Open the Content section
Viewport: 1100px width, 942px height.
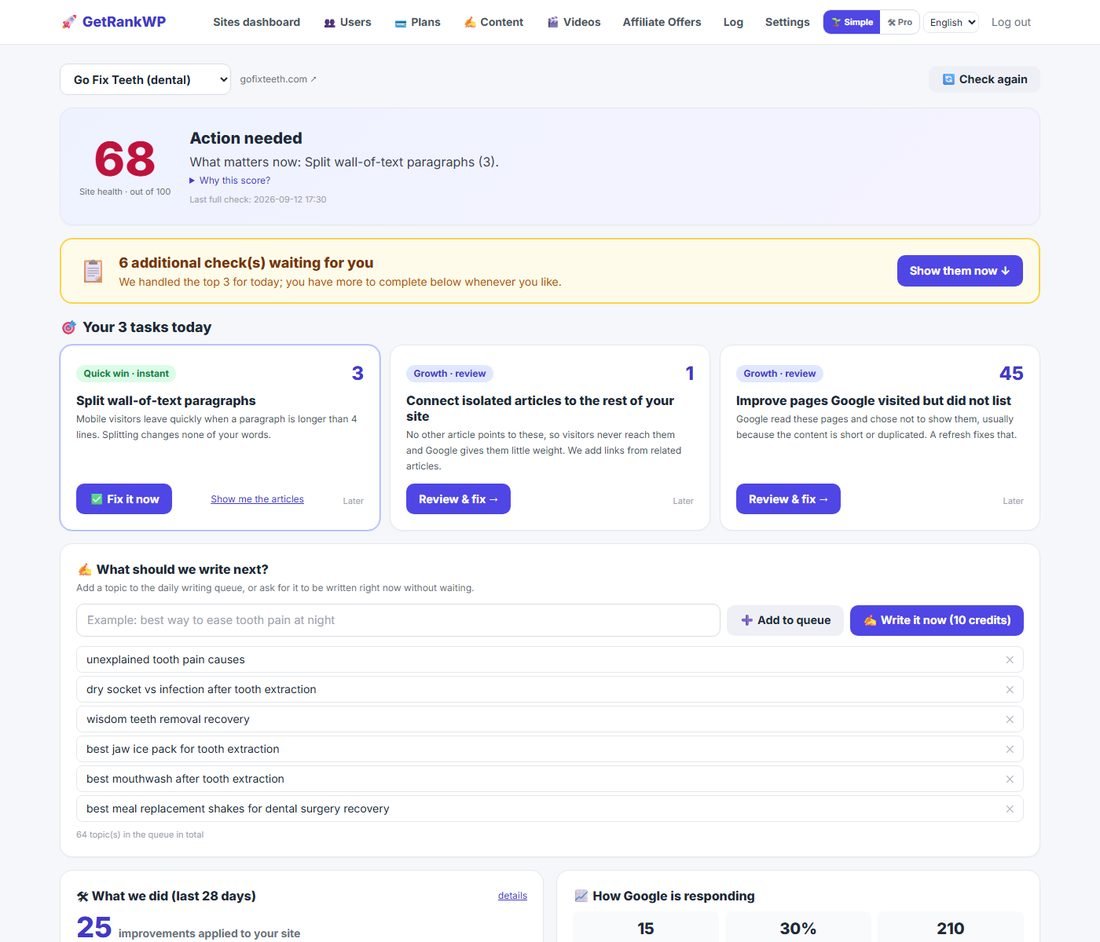pyautogui.click(x=493, y=22)
